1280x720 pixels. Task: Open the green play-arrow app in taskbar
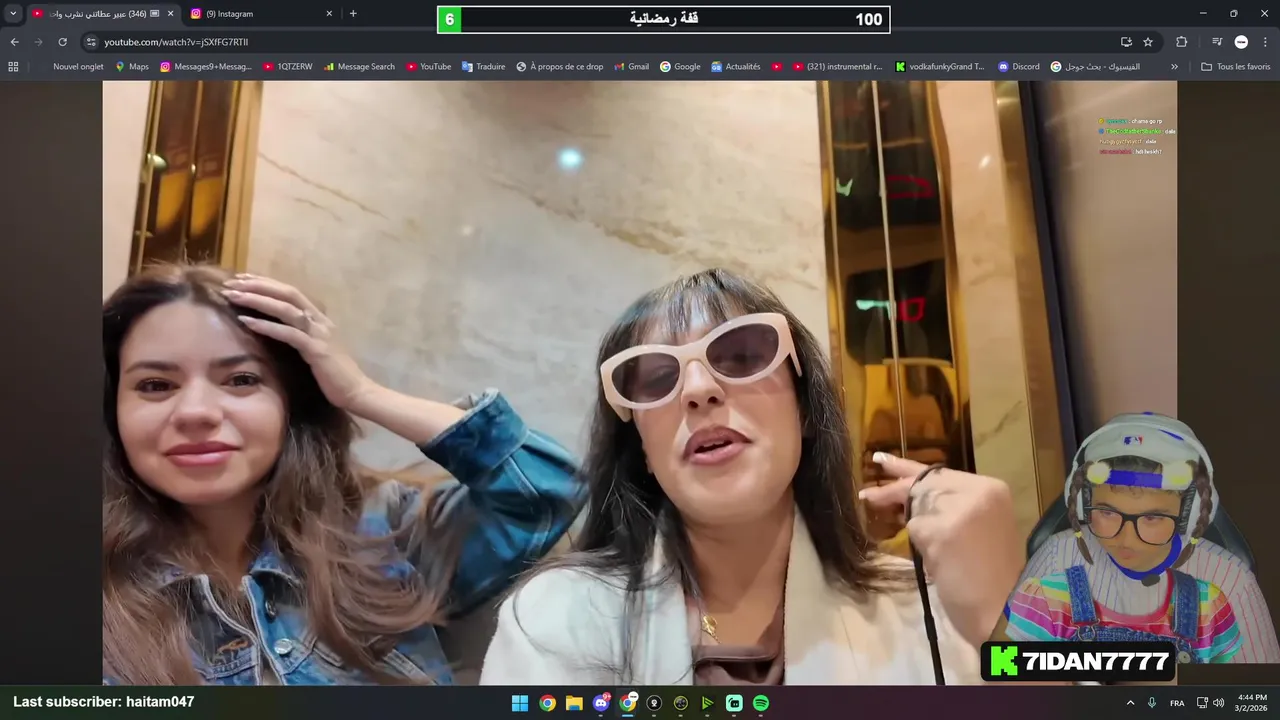coord(707,703)
